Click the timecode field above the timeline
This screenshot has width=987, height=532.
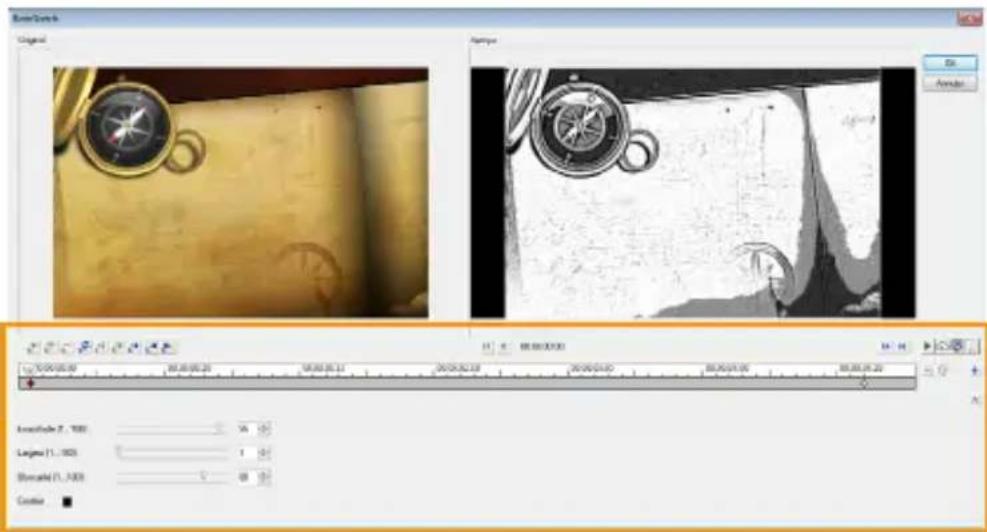pyautogui.click(x=542, y=347)
